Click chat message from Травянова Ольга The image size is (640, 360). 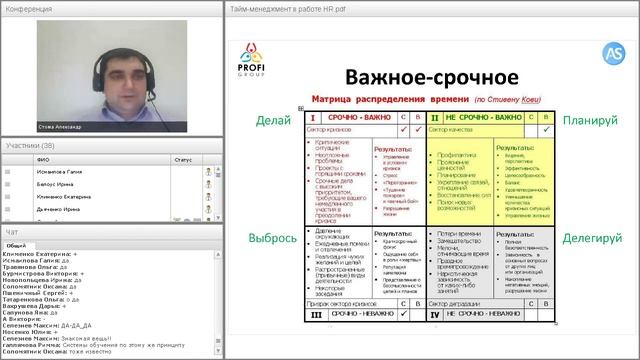(35, 267)
